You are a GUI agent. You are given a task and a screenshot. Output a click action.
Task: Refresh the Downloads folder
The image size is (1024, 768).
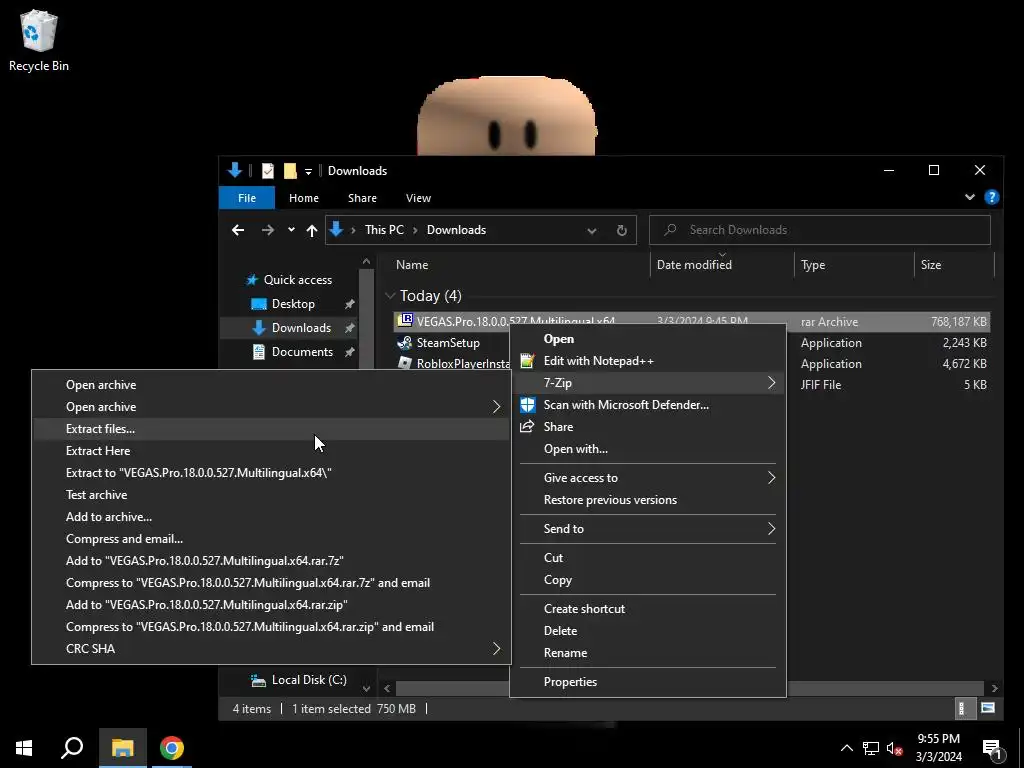pos(622,231)
